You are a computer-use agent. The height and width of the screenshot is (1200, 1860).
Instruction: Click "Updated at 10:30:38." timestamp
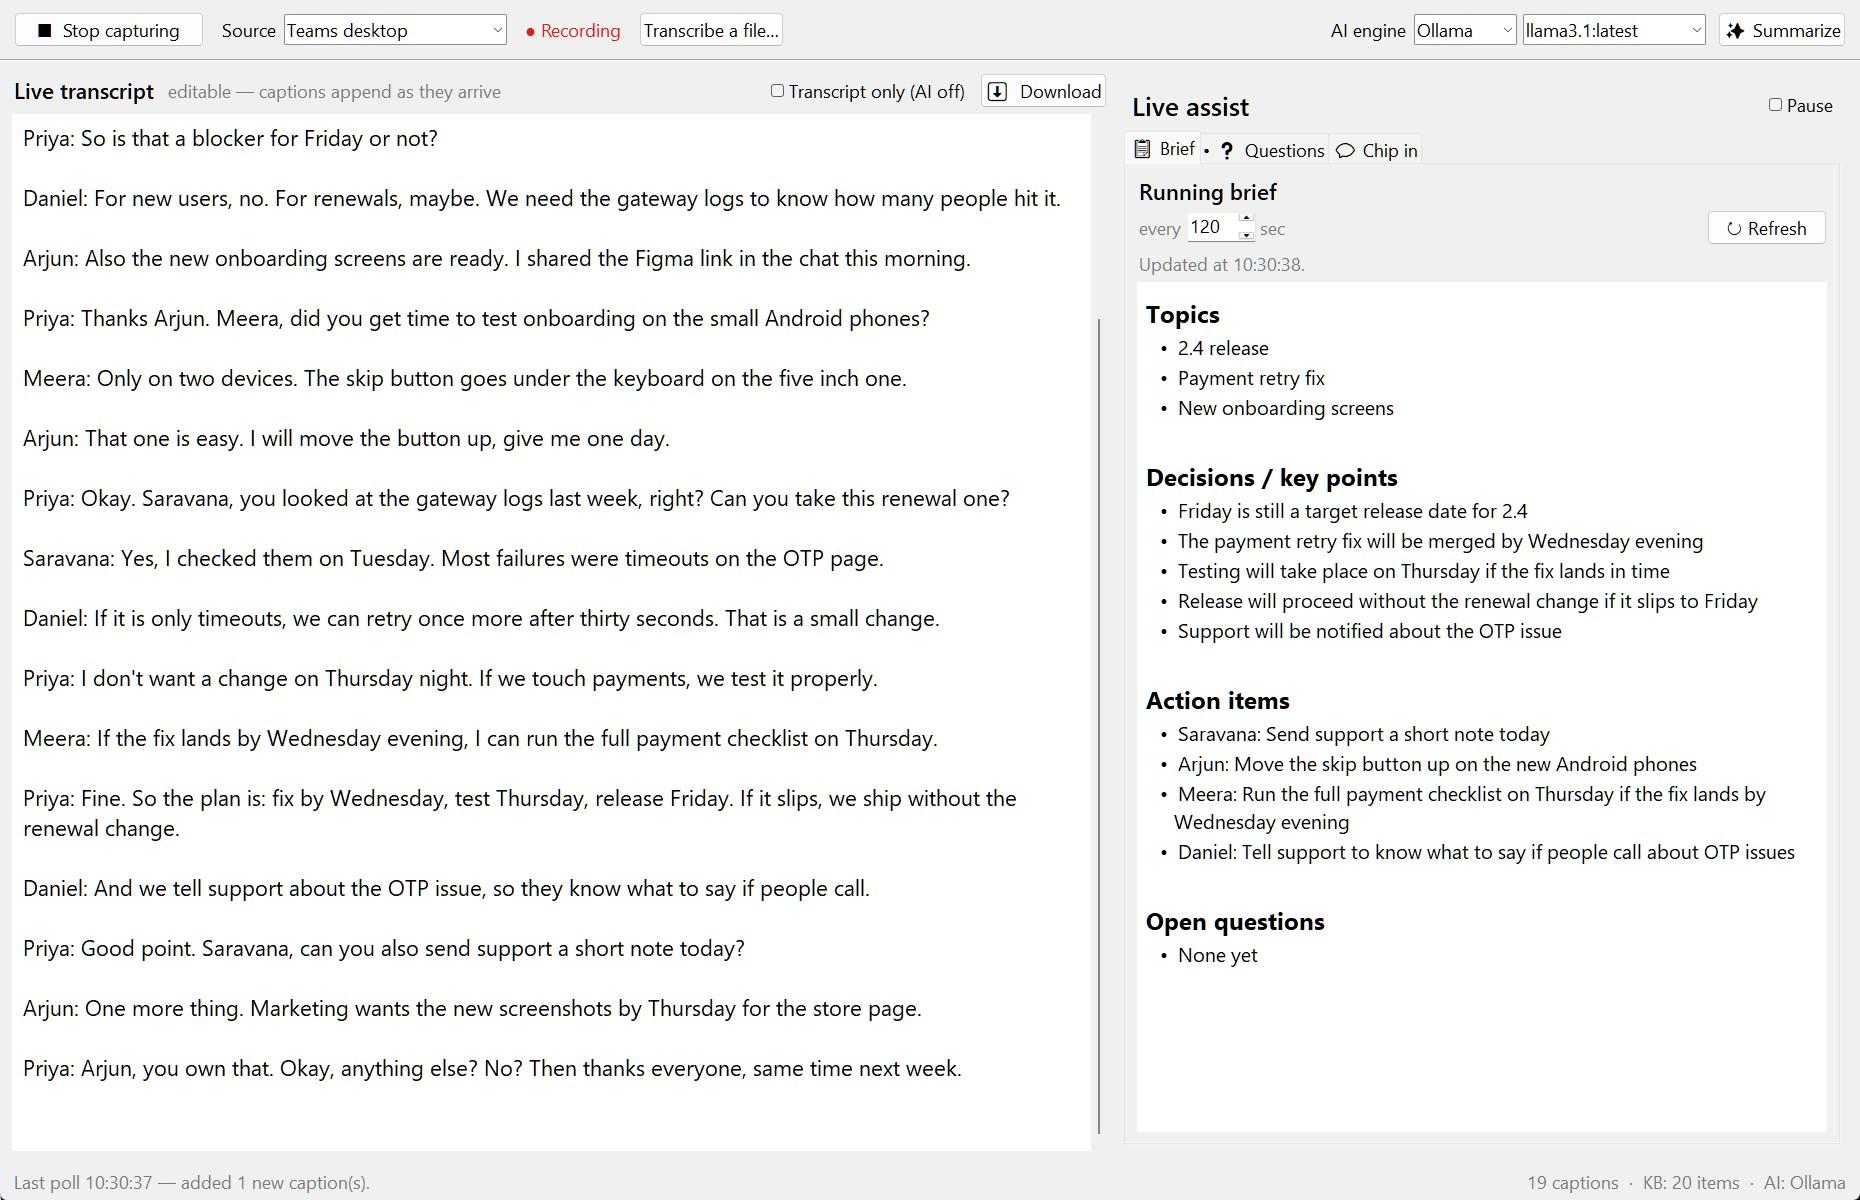tap(1221, 265)
